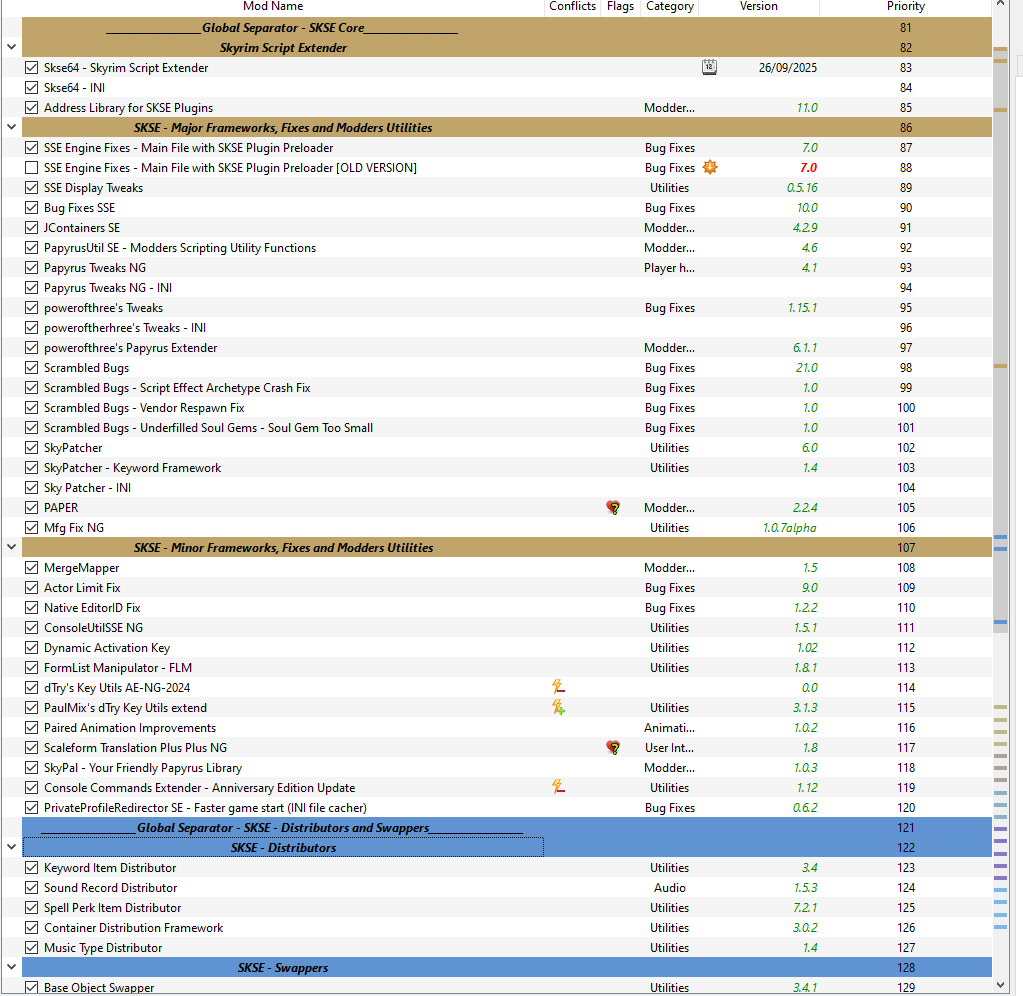Click the conflict lightning icon for PaulMix's dTry Key Utils
1023x996 pixels.
558,707
